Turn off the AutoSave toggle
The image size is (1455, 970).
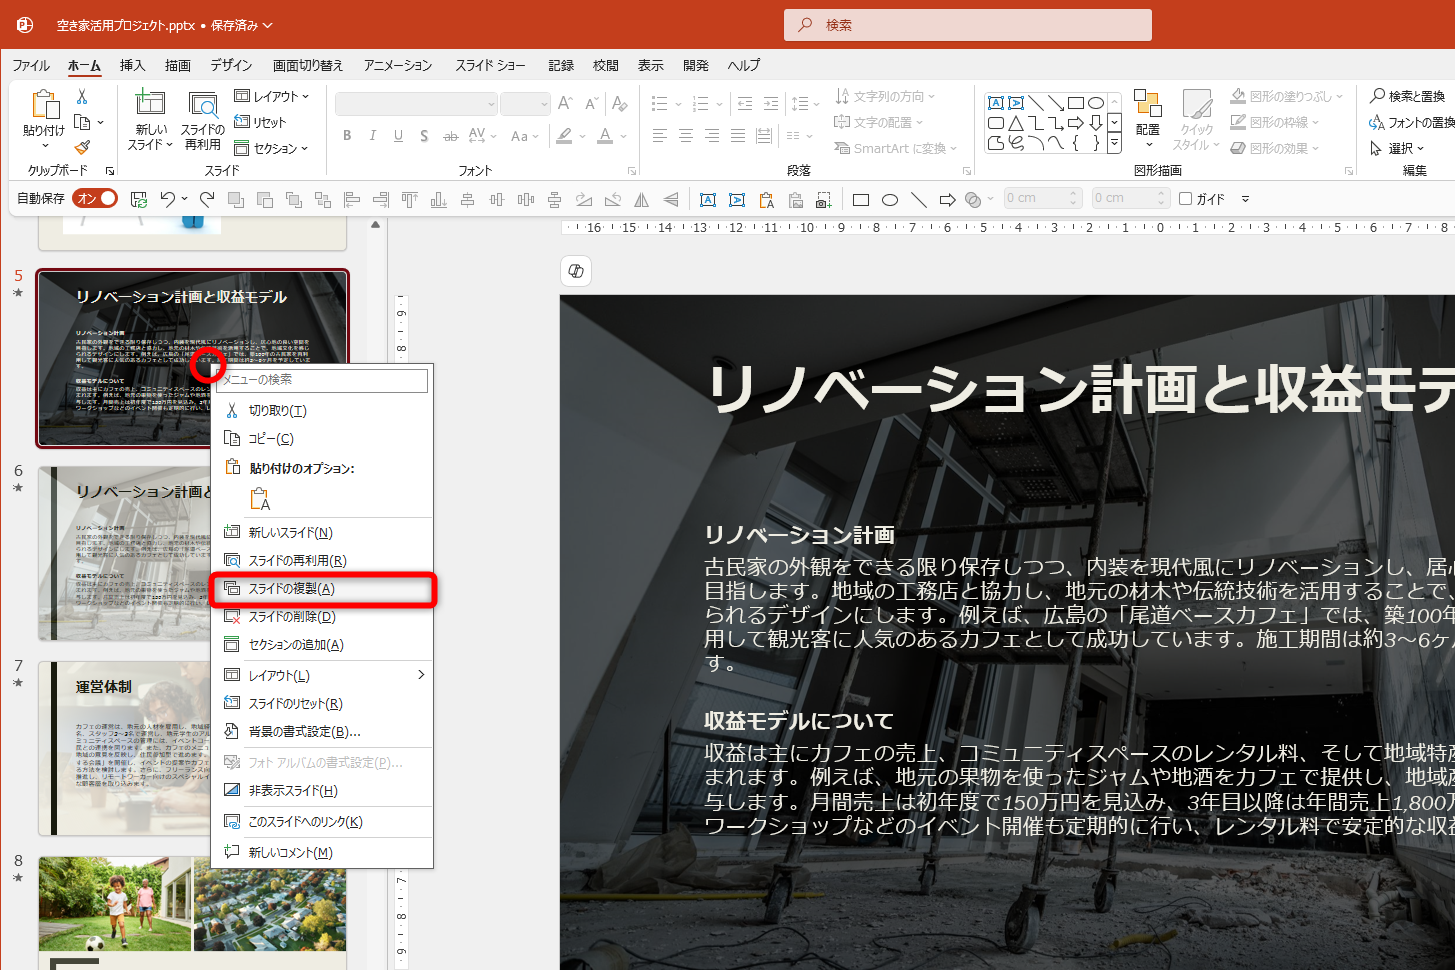[x=95, y=199]
